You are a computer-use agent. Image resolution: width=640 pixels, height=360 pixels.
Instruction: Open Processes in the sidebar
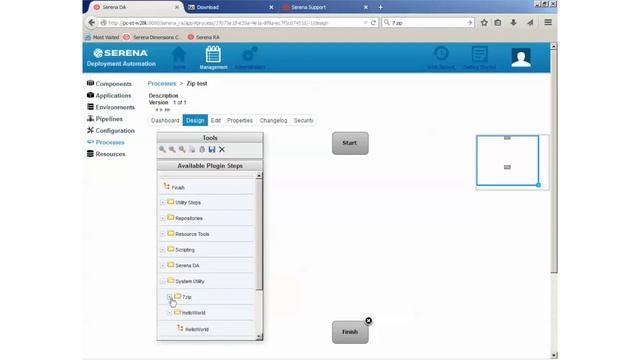(106, 142)
